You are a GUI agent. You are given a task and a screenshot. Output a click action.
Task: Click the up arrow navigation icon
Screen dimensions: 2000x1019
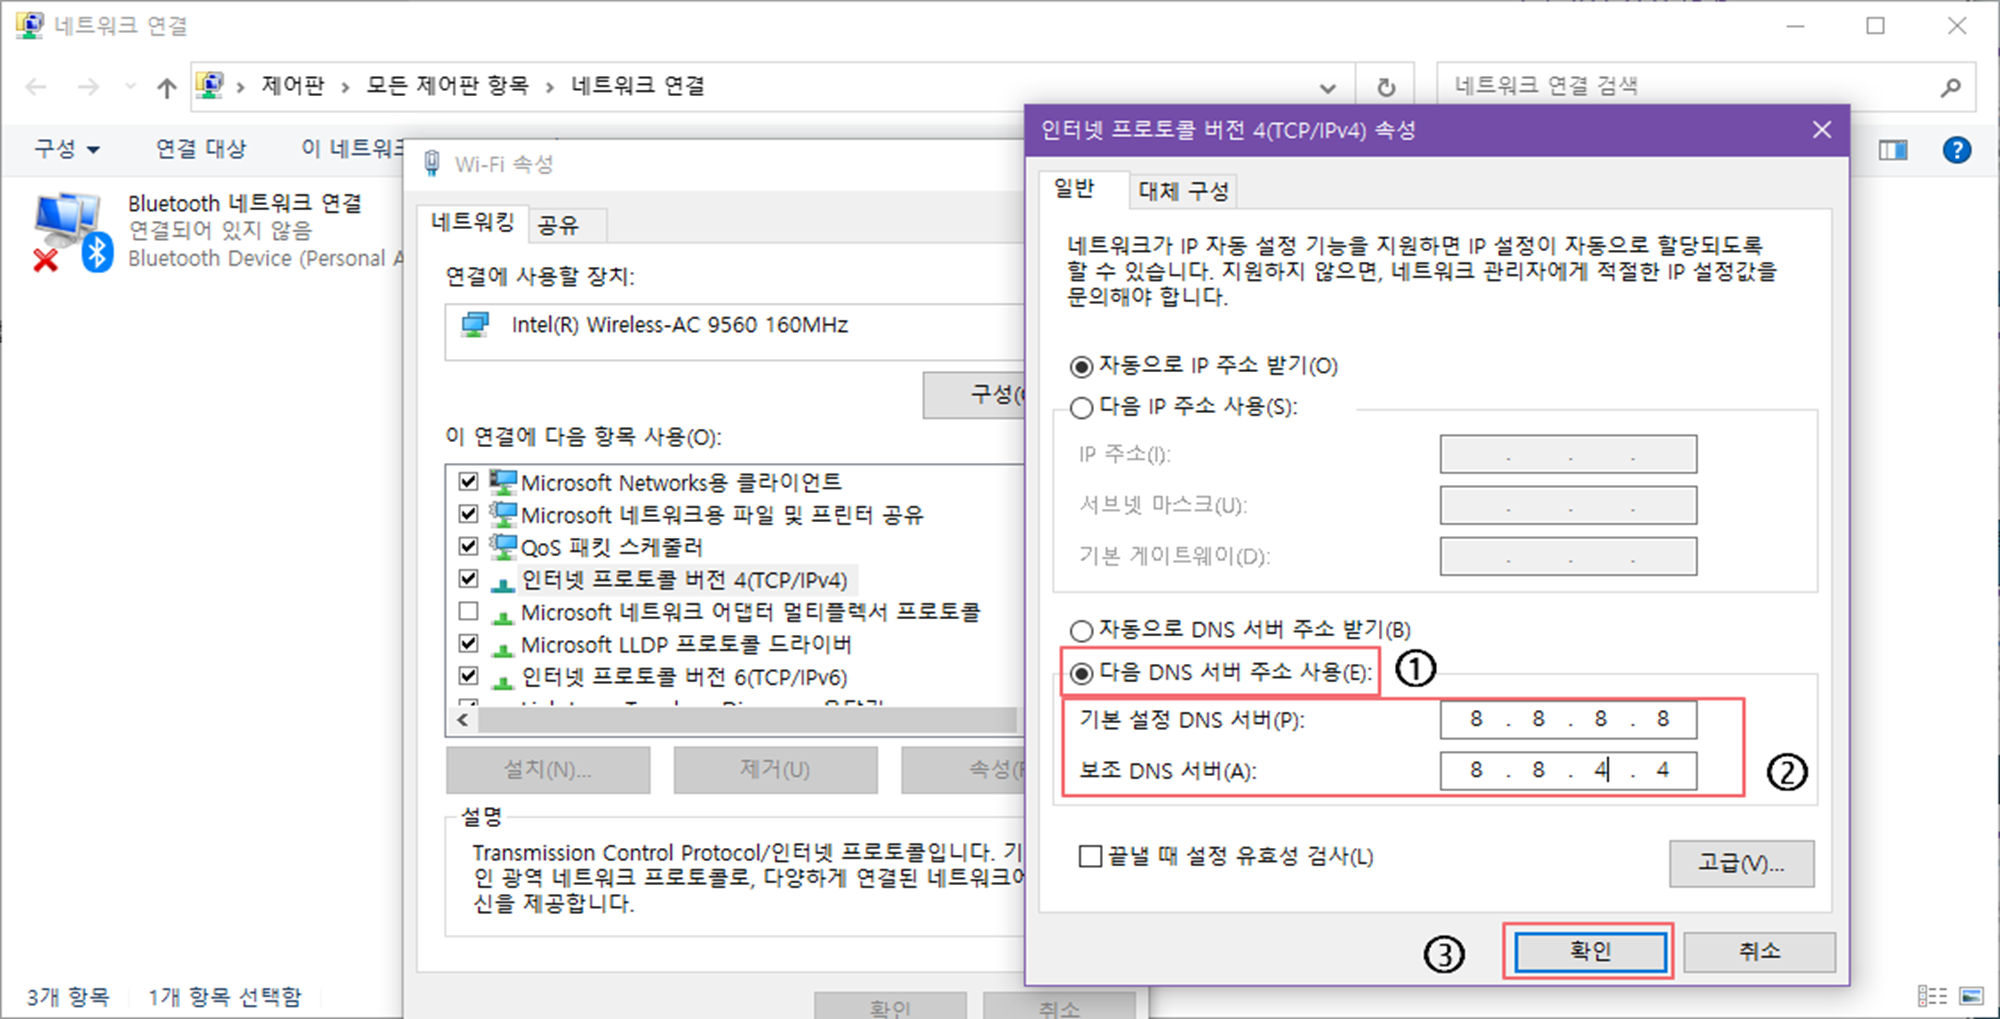point(167,88)
